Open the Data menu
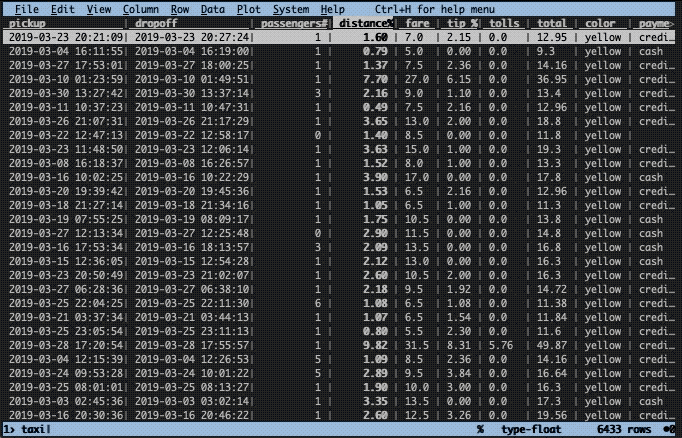The height and width of the screenshot is (438, 682). 213,9
